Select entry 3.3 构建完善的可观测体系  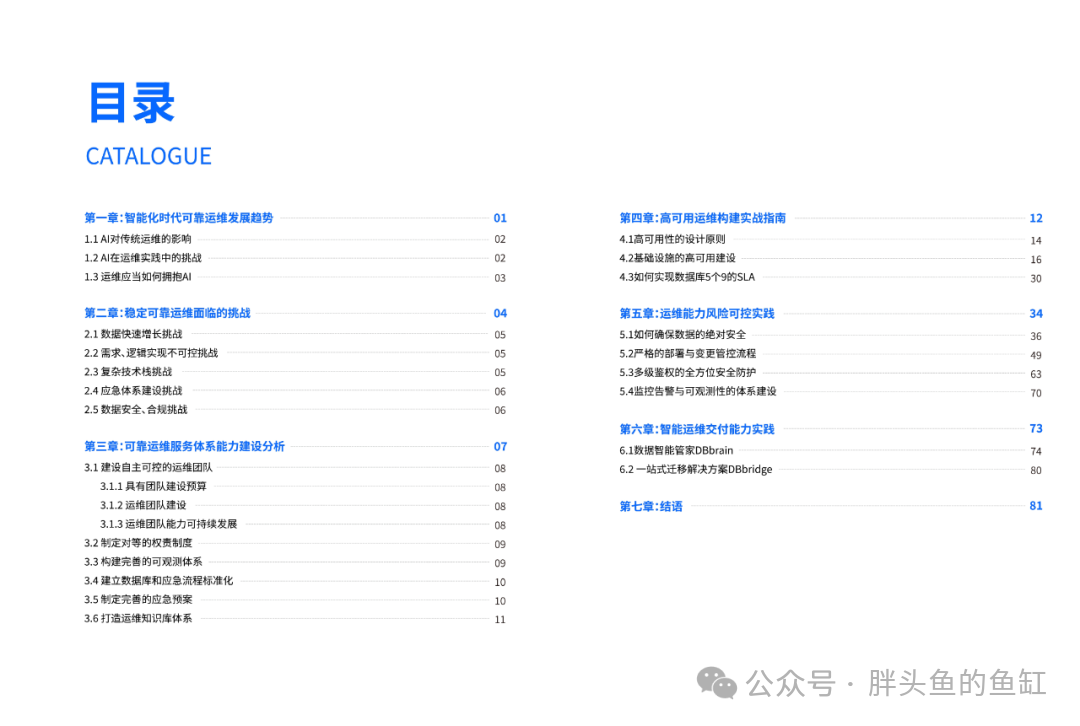click(x=143, y=562)
